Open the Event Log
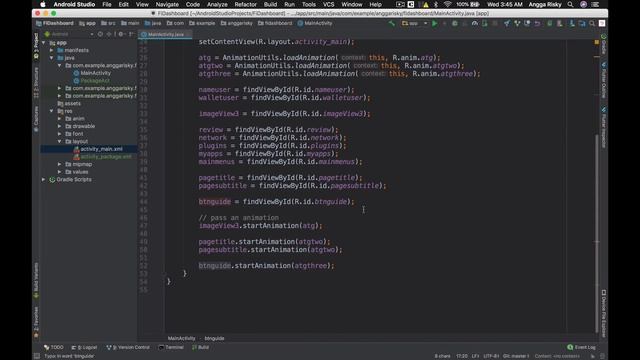 581,347
